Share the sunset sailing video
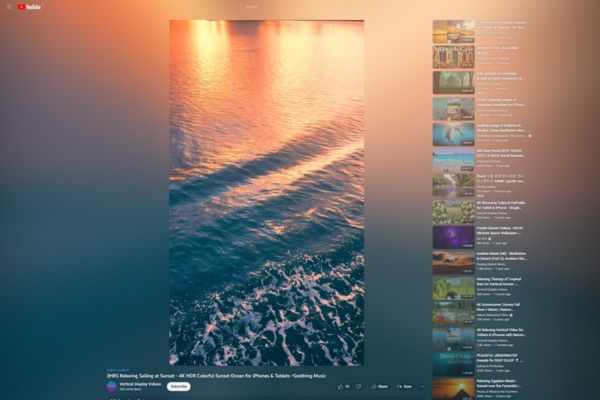 pyautogui.click(x=379, y=387)
